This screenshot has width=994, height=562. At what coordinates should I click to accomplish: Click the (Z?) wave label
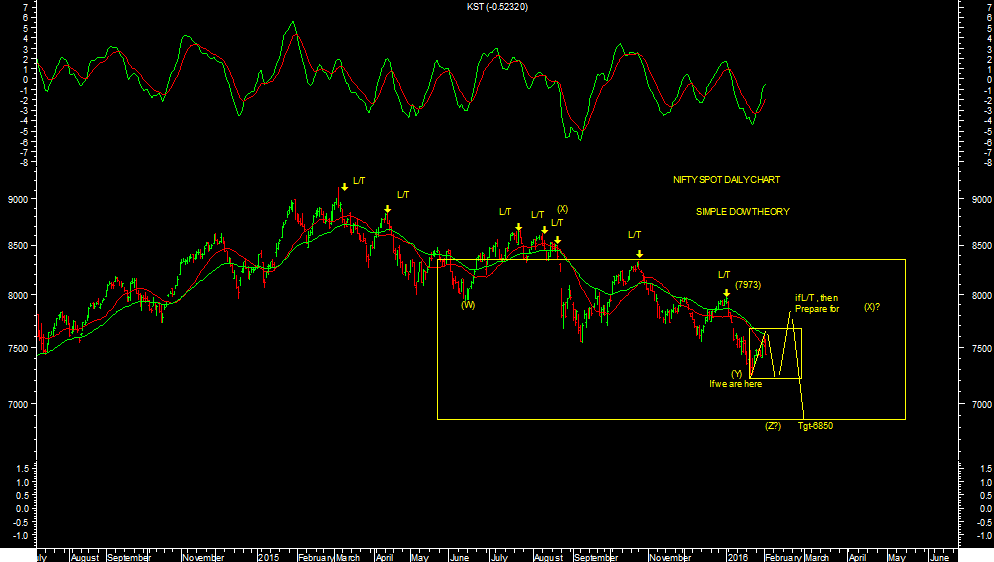[x=773, y=426]
